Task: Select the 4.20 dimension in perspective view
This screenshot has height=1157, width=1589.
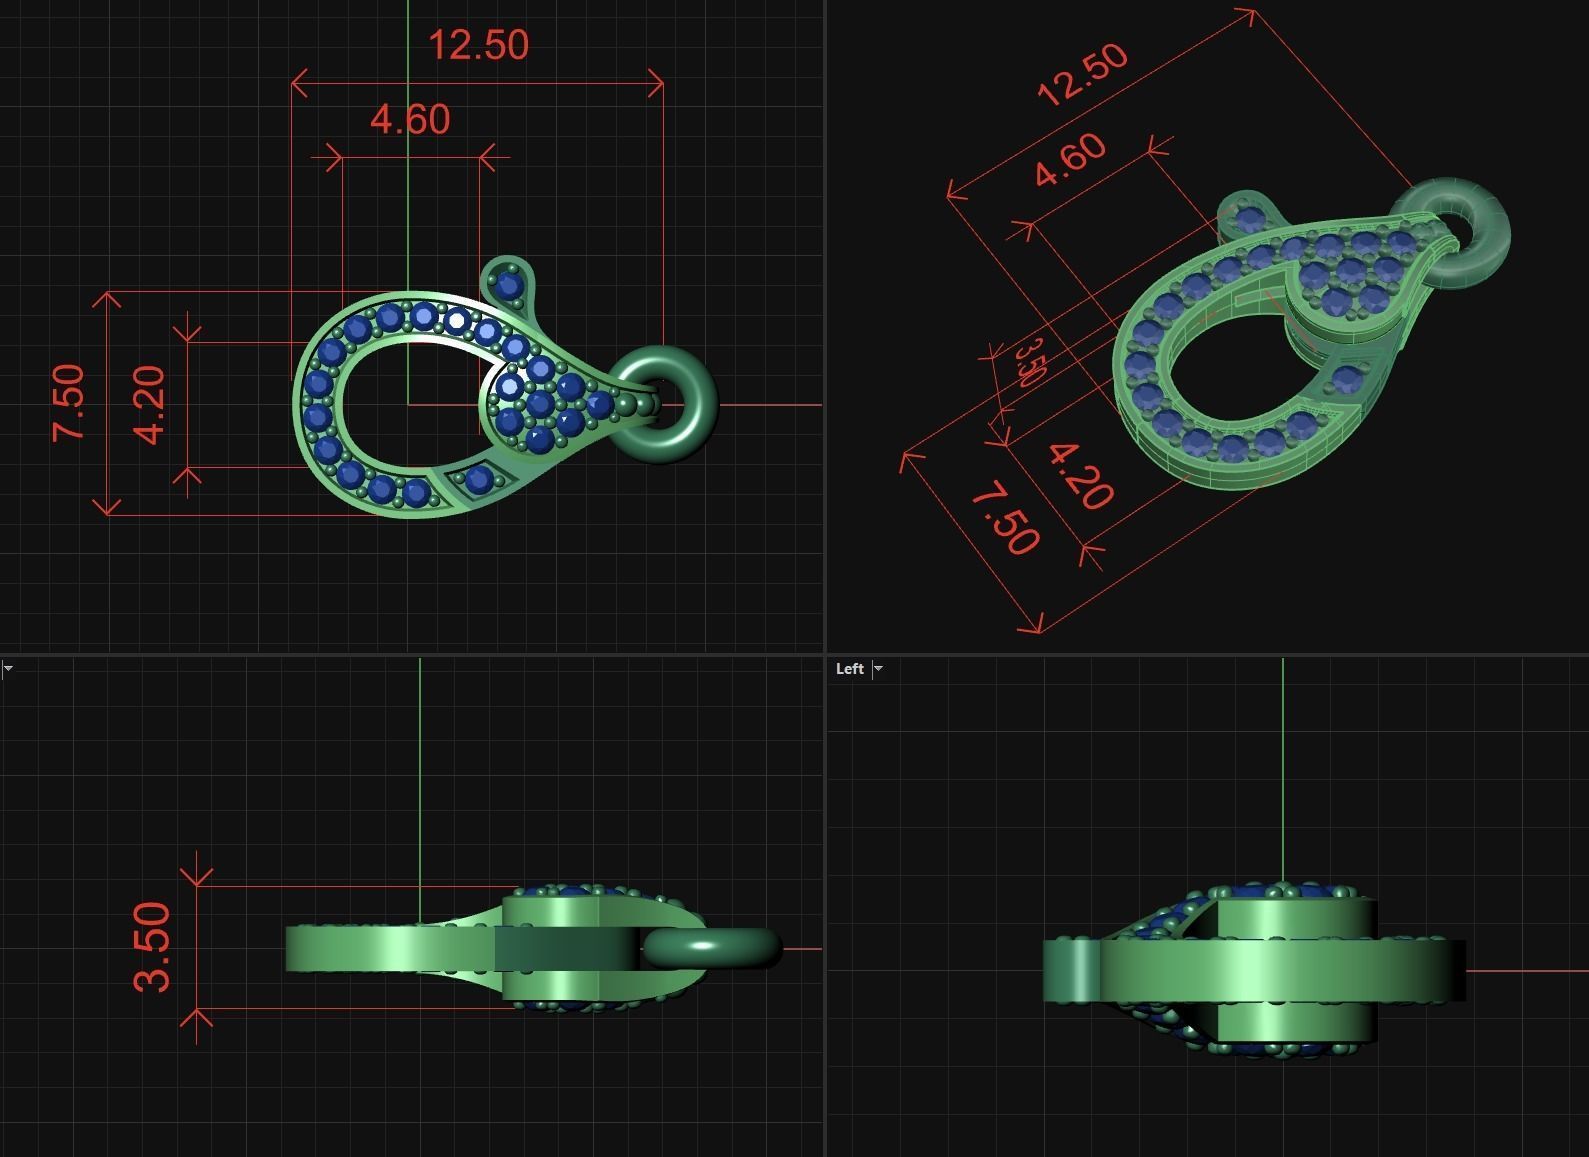Action: pyautogui.click(x=1080, y=476)
